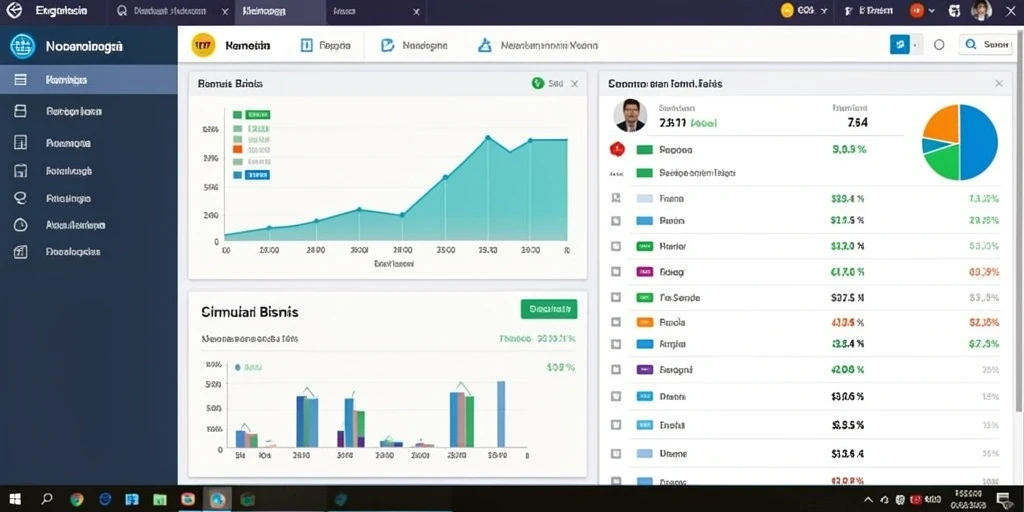Select the active middle browser tab
1024x512 pixels.
pos(281,11)
